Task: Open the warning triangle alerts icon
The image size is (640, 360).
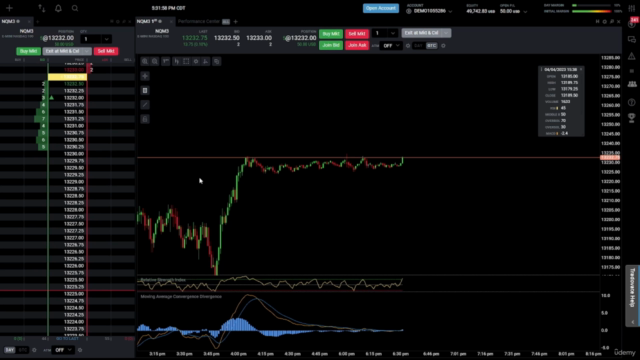Action: click(632, 56)
